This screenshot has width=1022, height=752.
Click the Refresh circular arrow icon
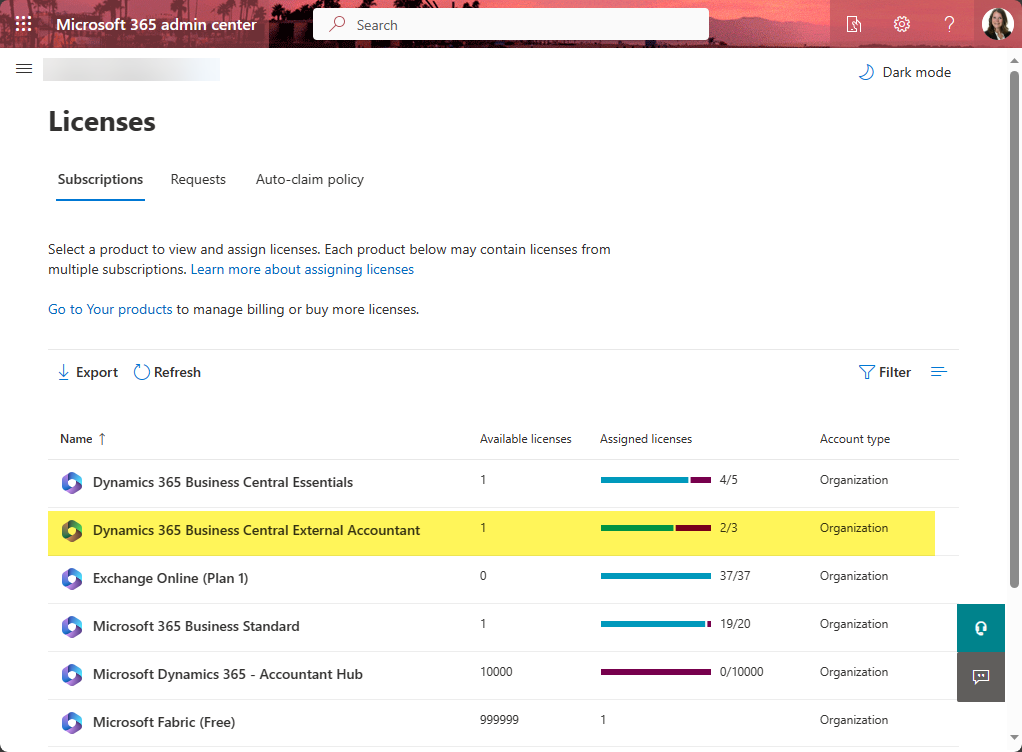coord(141,372)
